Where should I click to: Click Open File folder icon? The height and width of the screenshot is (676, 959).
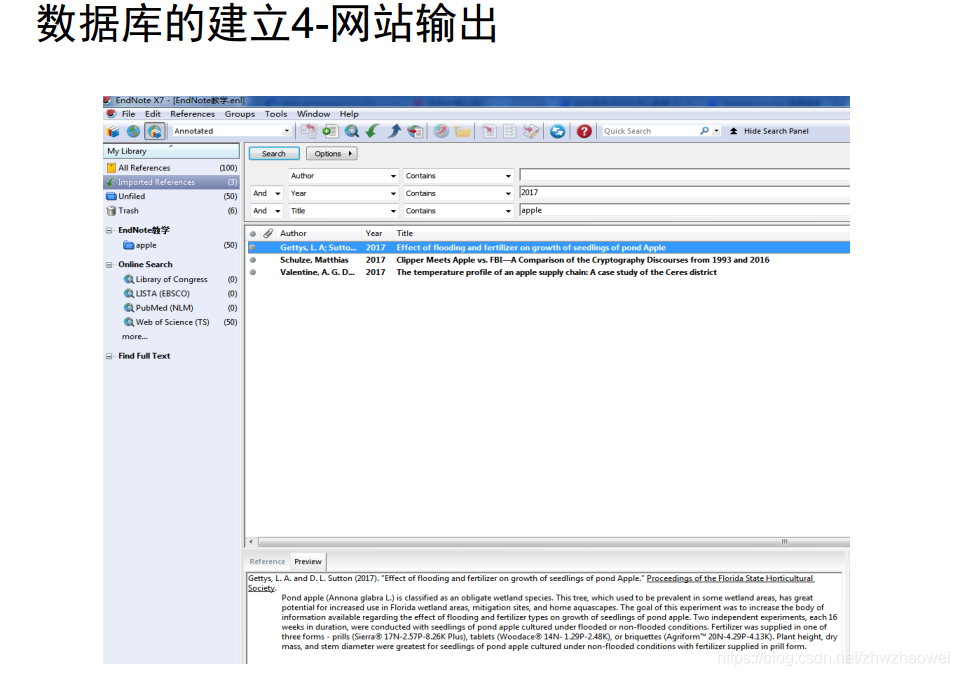[462, 131]
